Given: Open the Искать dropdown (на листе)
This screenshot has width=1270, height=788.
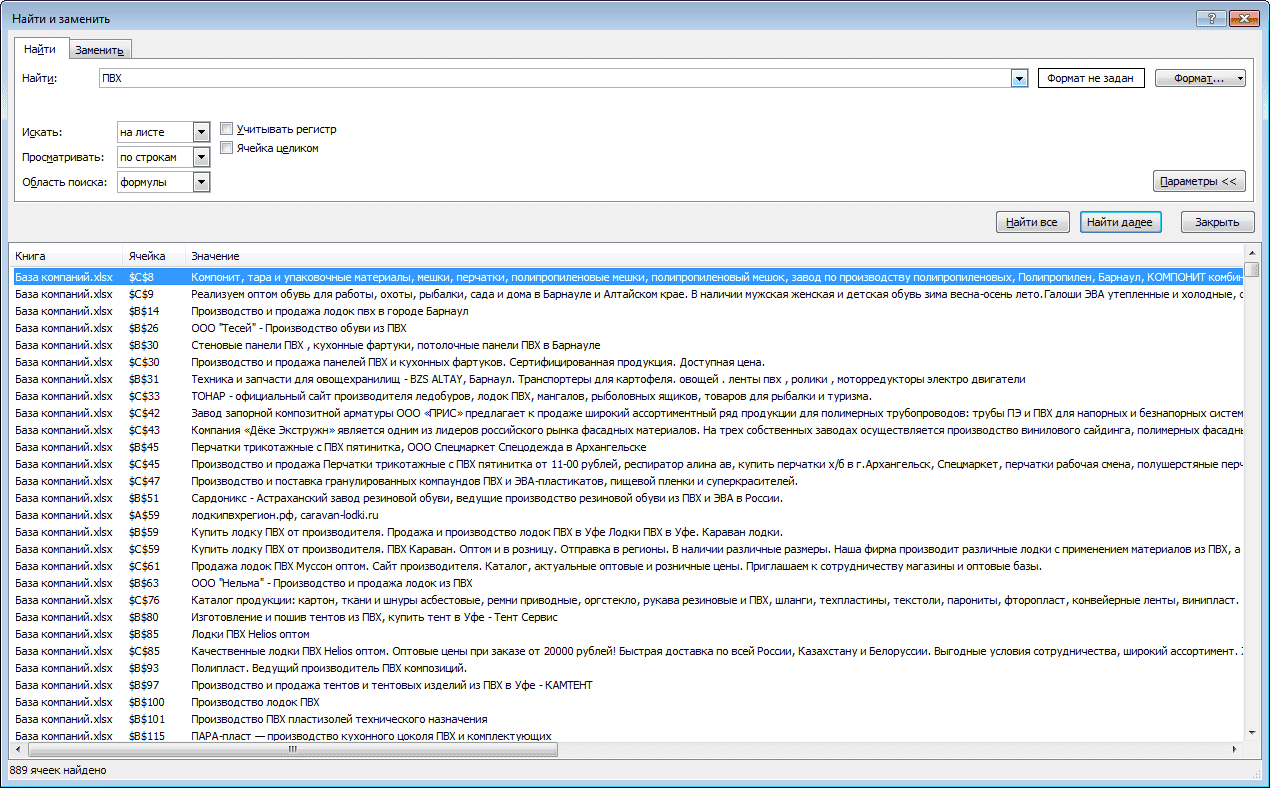Looking at the screenshot, I should point(201,132).
